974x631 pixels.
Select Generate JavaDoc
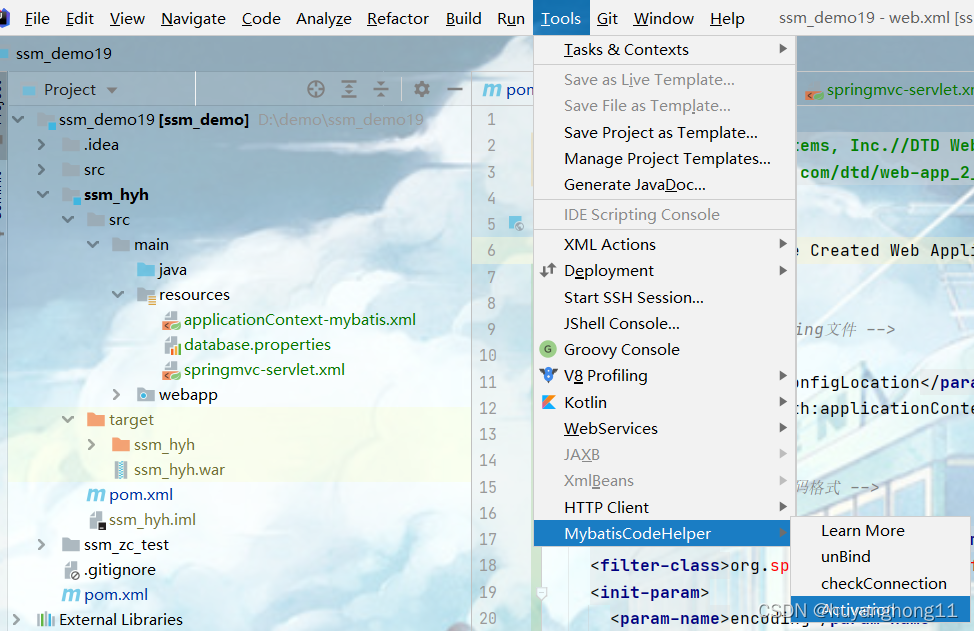point(664,184)
